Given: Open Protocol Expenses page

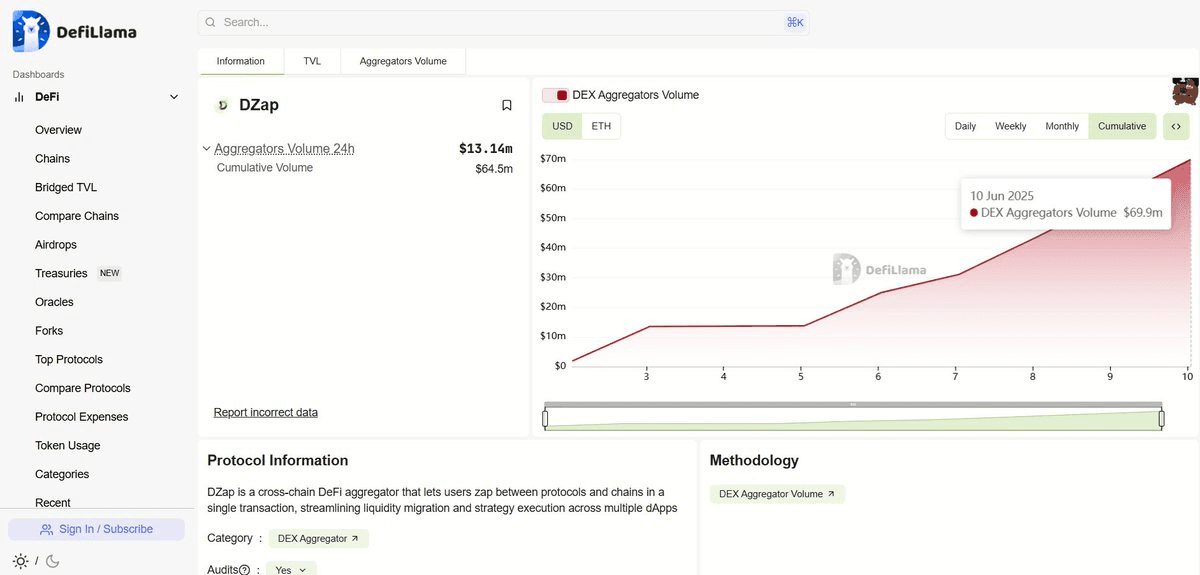Looking at the screenshot, I should tap(82, 417).
